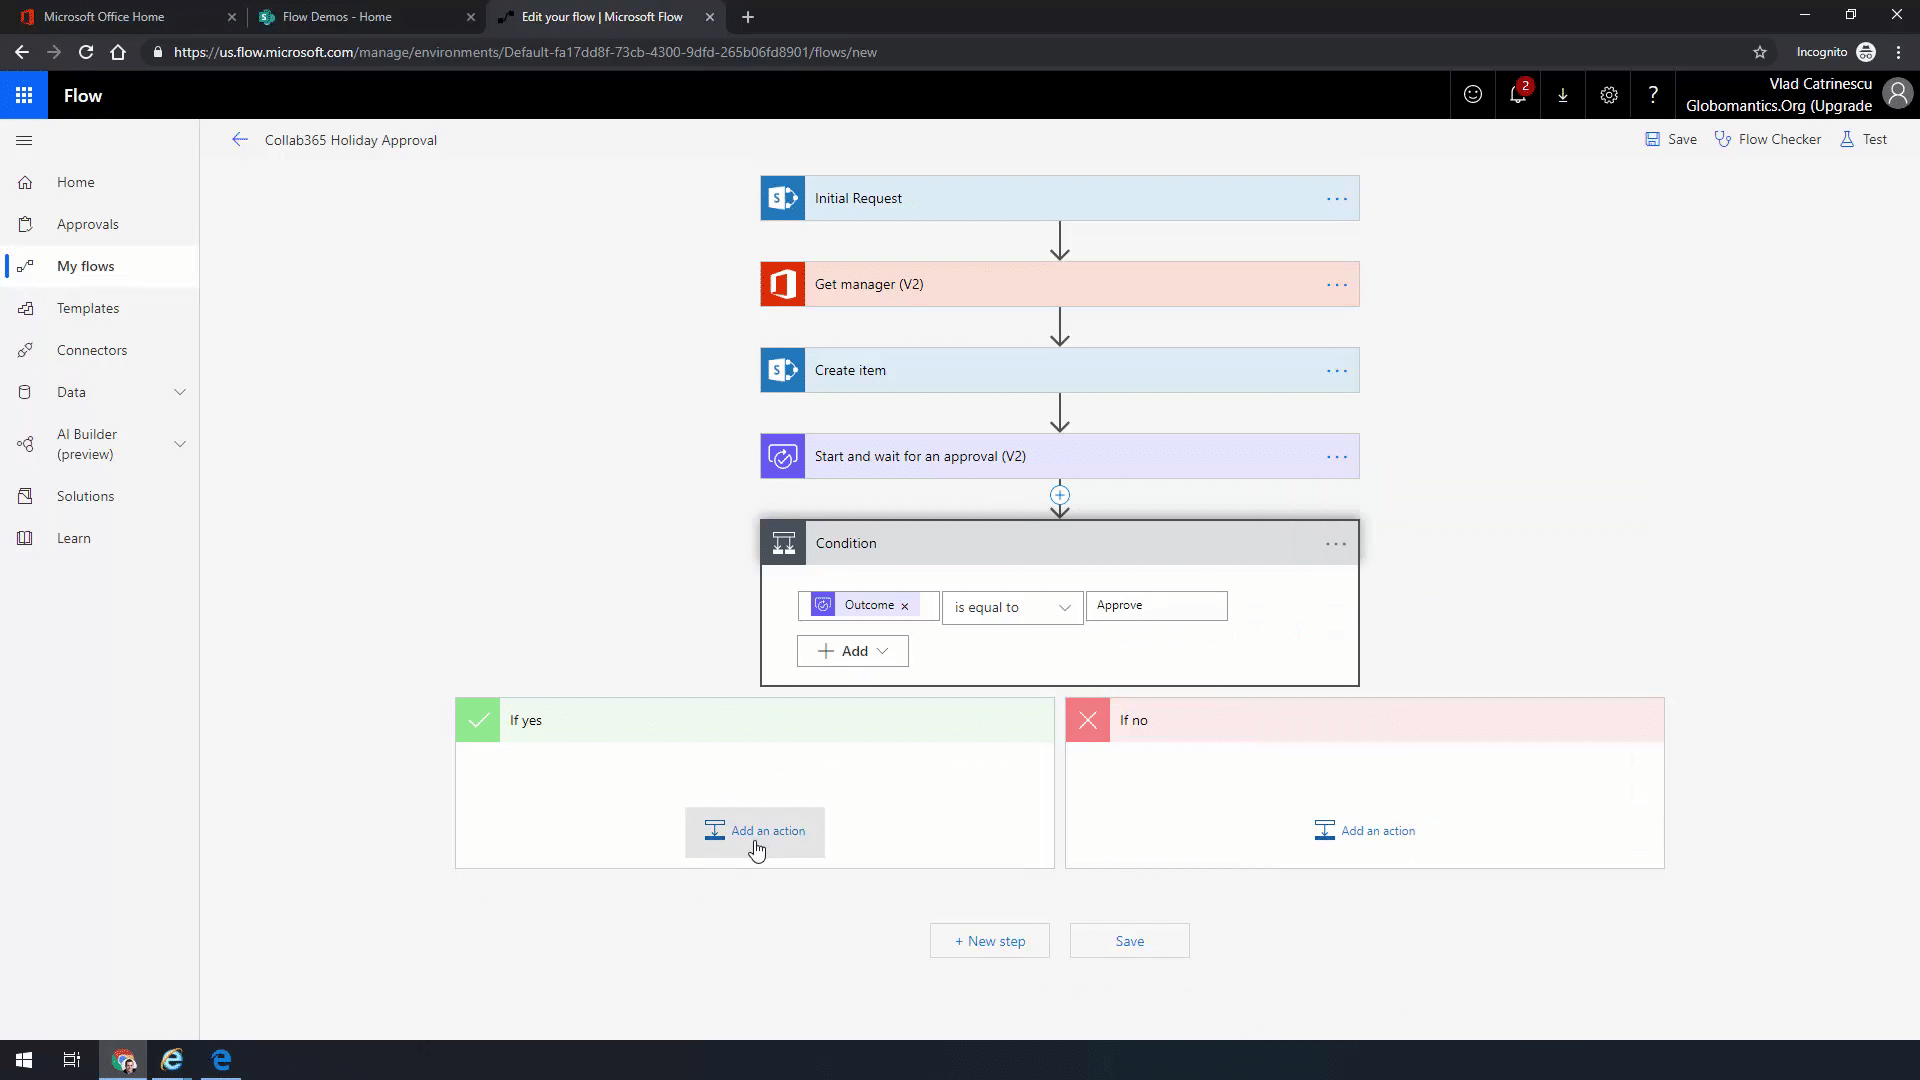Image resolution: width=1920 pixels, height=1080 pixels.
Task: Click the download arrow icon in header
Action: click(1563, 95)
